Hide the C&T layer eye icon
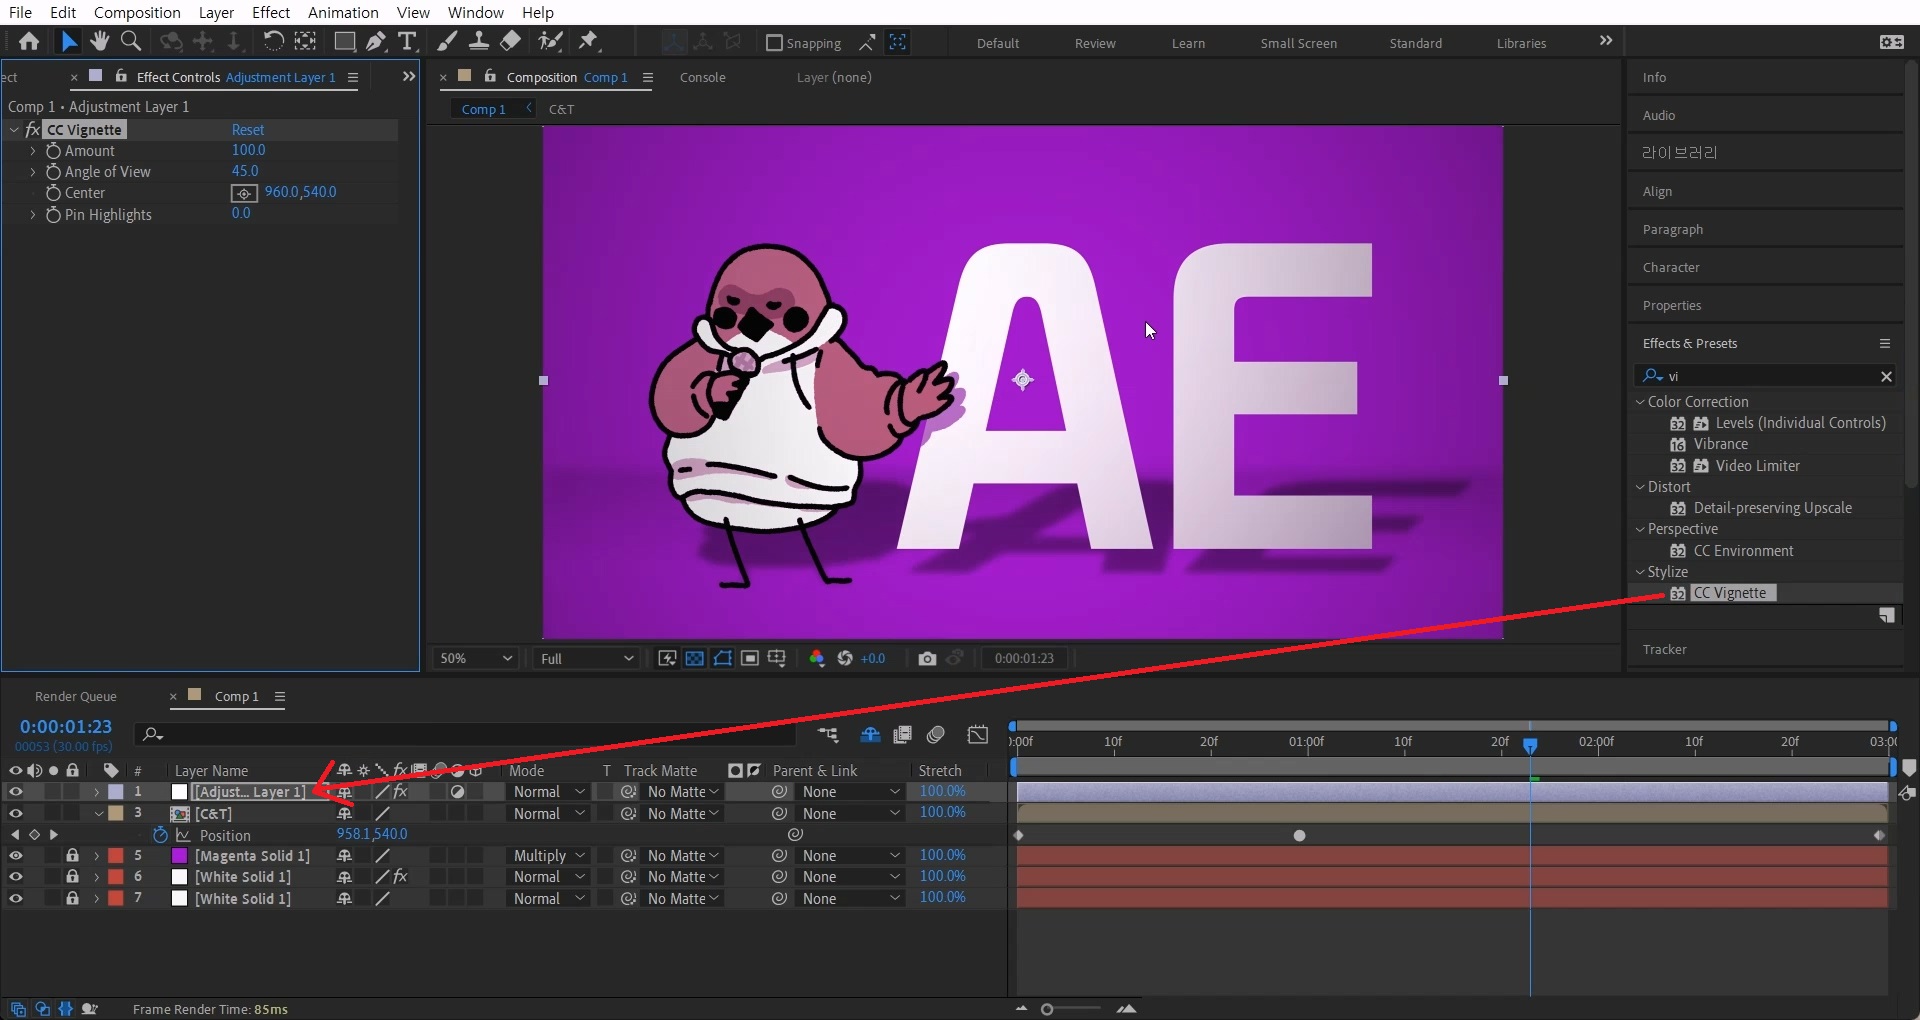The image size is (1920, 1020). [x=16, y=814]
